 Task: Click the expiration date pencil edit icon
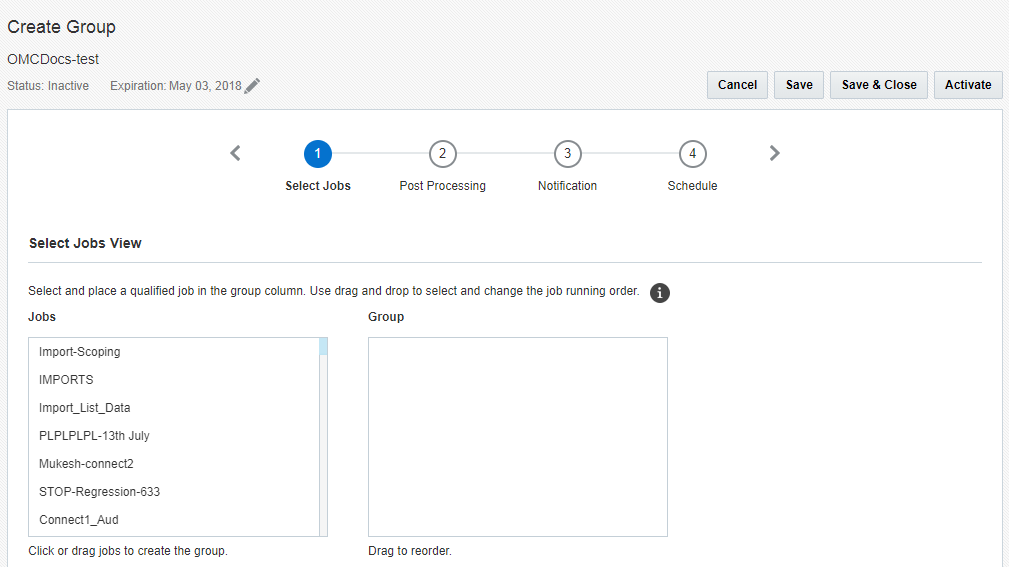252,86
